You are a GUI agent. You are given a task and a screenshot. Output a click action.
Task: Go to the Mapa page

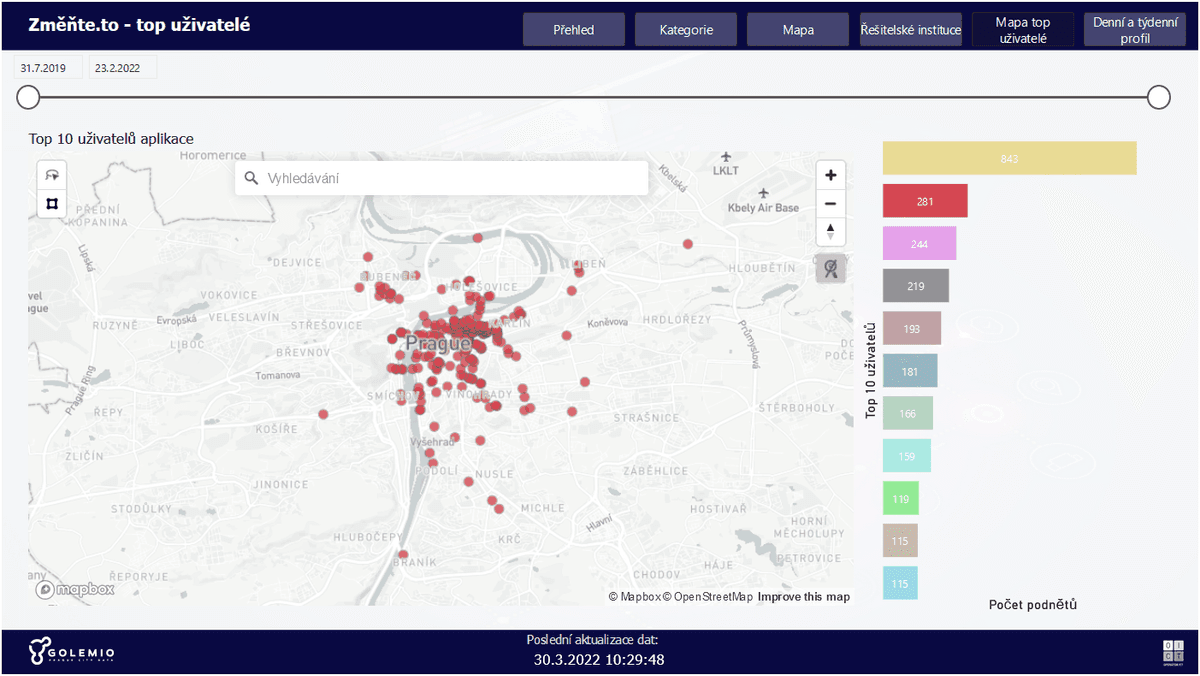798,30
